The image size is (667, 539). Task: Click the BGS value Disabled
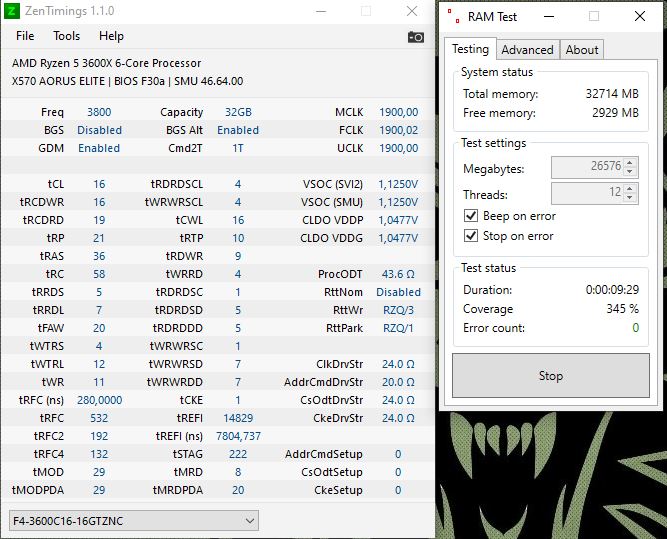(100, 130)
